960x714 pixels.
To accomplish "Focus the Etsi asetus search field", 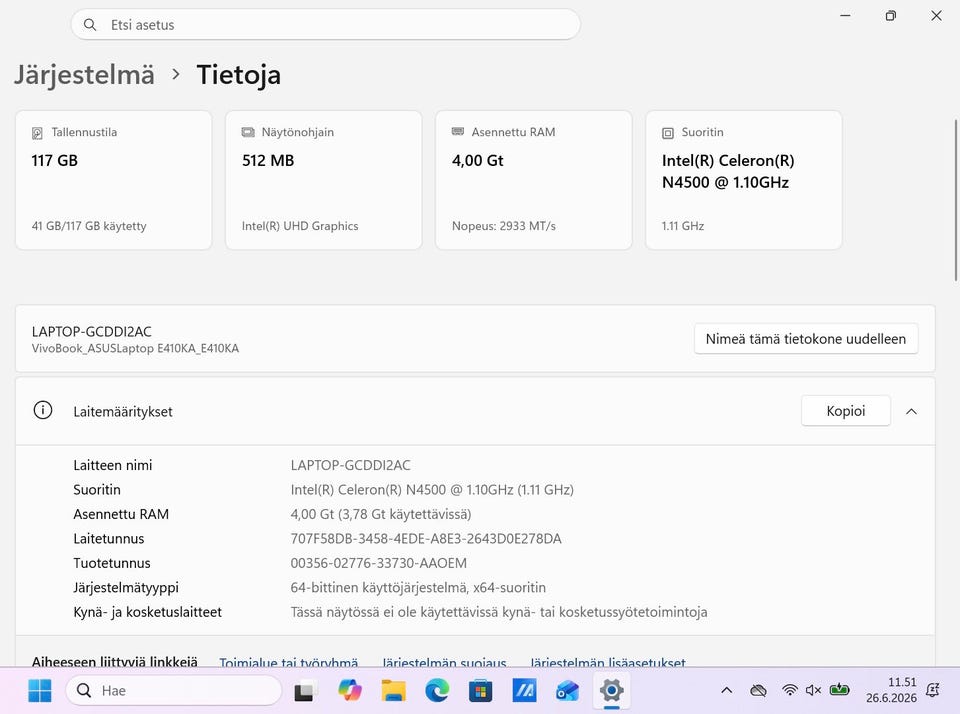I will tap(326, 24).
